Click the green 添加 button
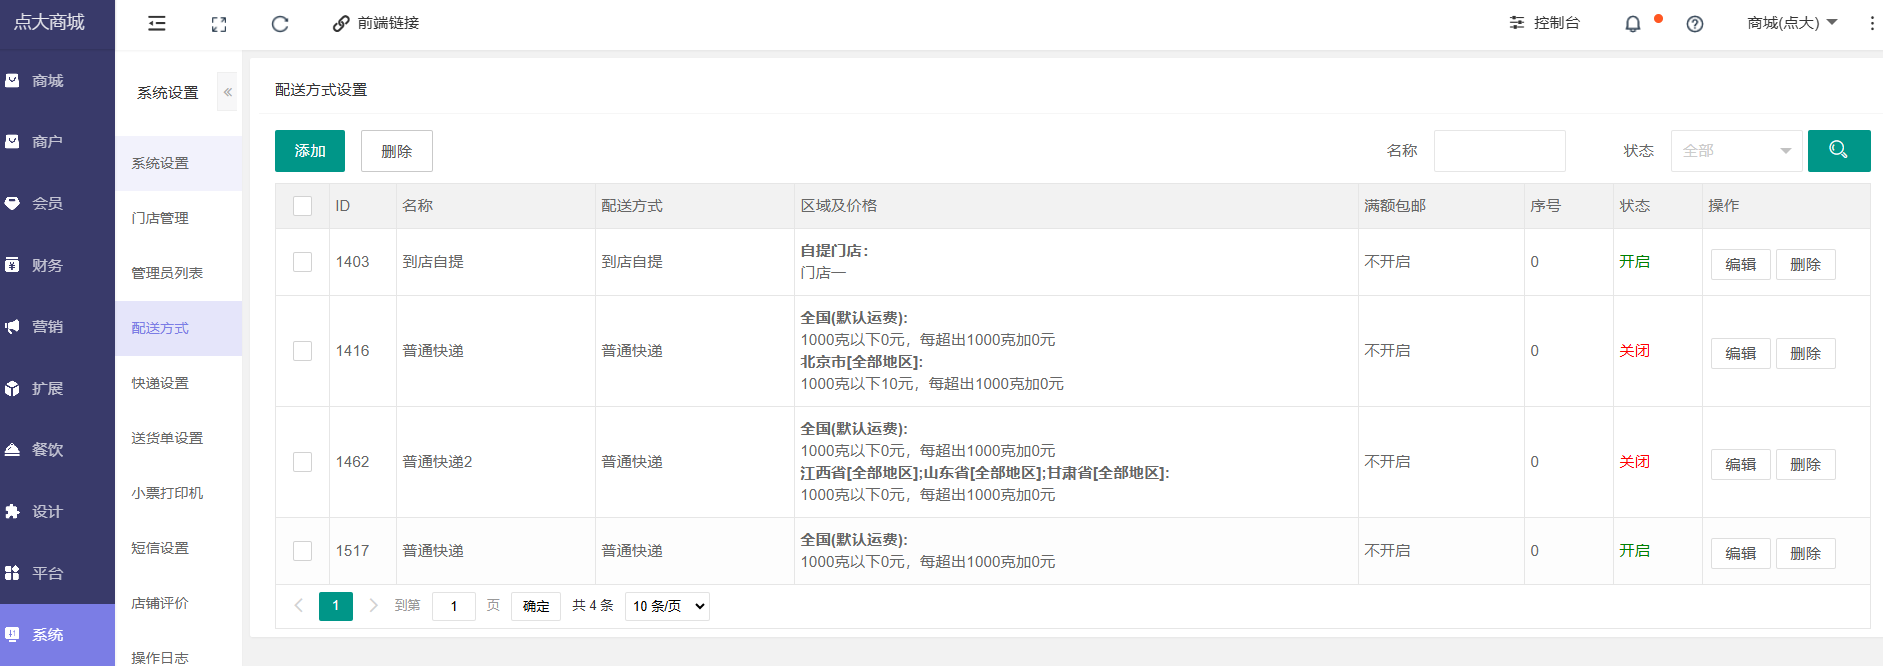 coord(310,151)
